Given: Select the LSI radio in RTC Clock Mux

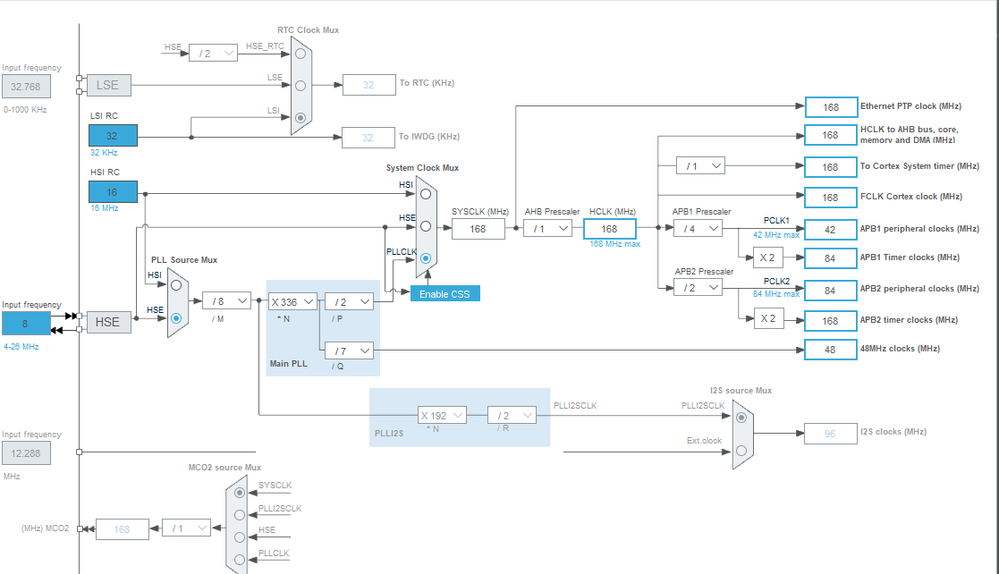Looking at the screenshot, I should click(300, 118).
